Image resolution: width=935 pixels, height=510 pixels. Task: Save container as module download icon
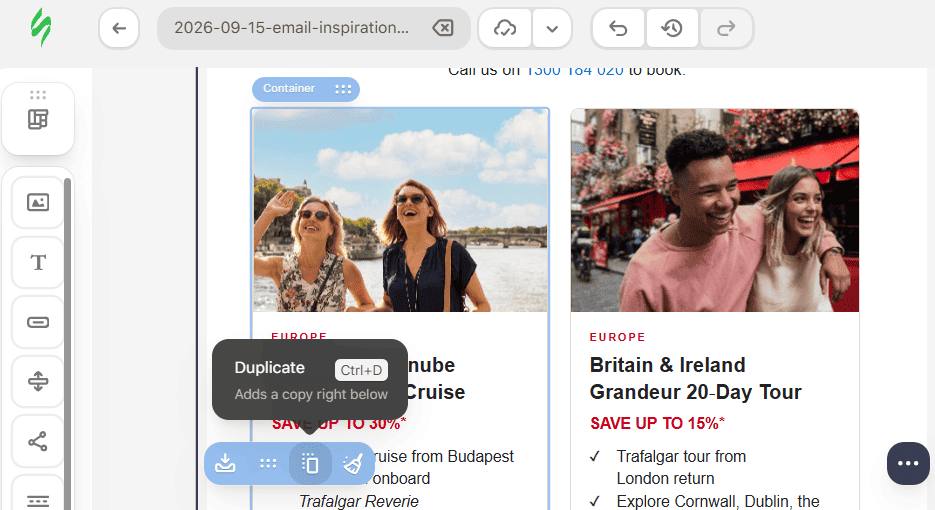(225, 463)
